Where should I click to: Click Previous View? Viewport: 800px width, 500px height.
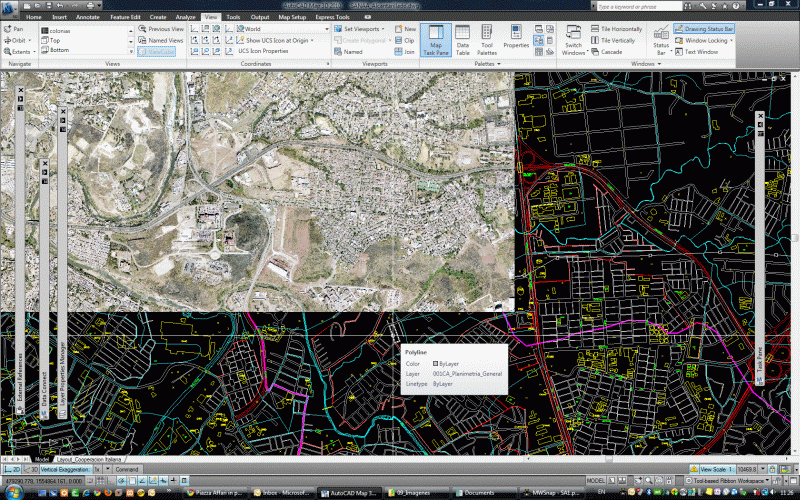161,29
